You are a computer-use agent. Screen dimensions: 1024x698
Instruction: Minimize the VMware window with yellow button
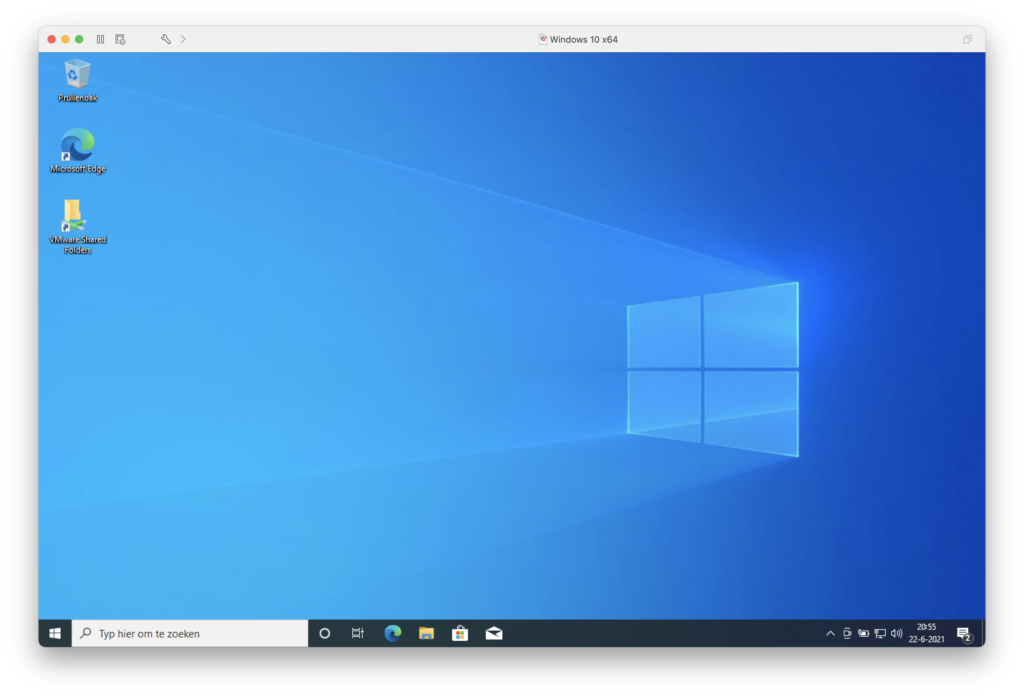coord(65,39)
